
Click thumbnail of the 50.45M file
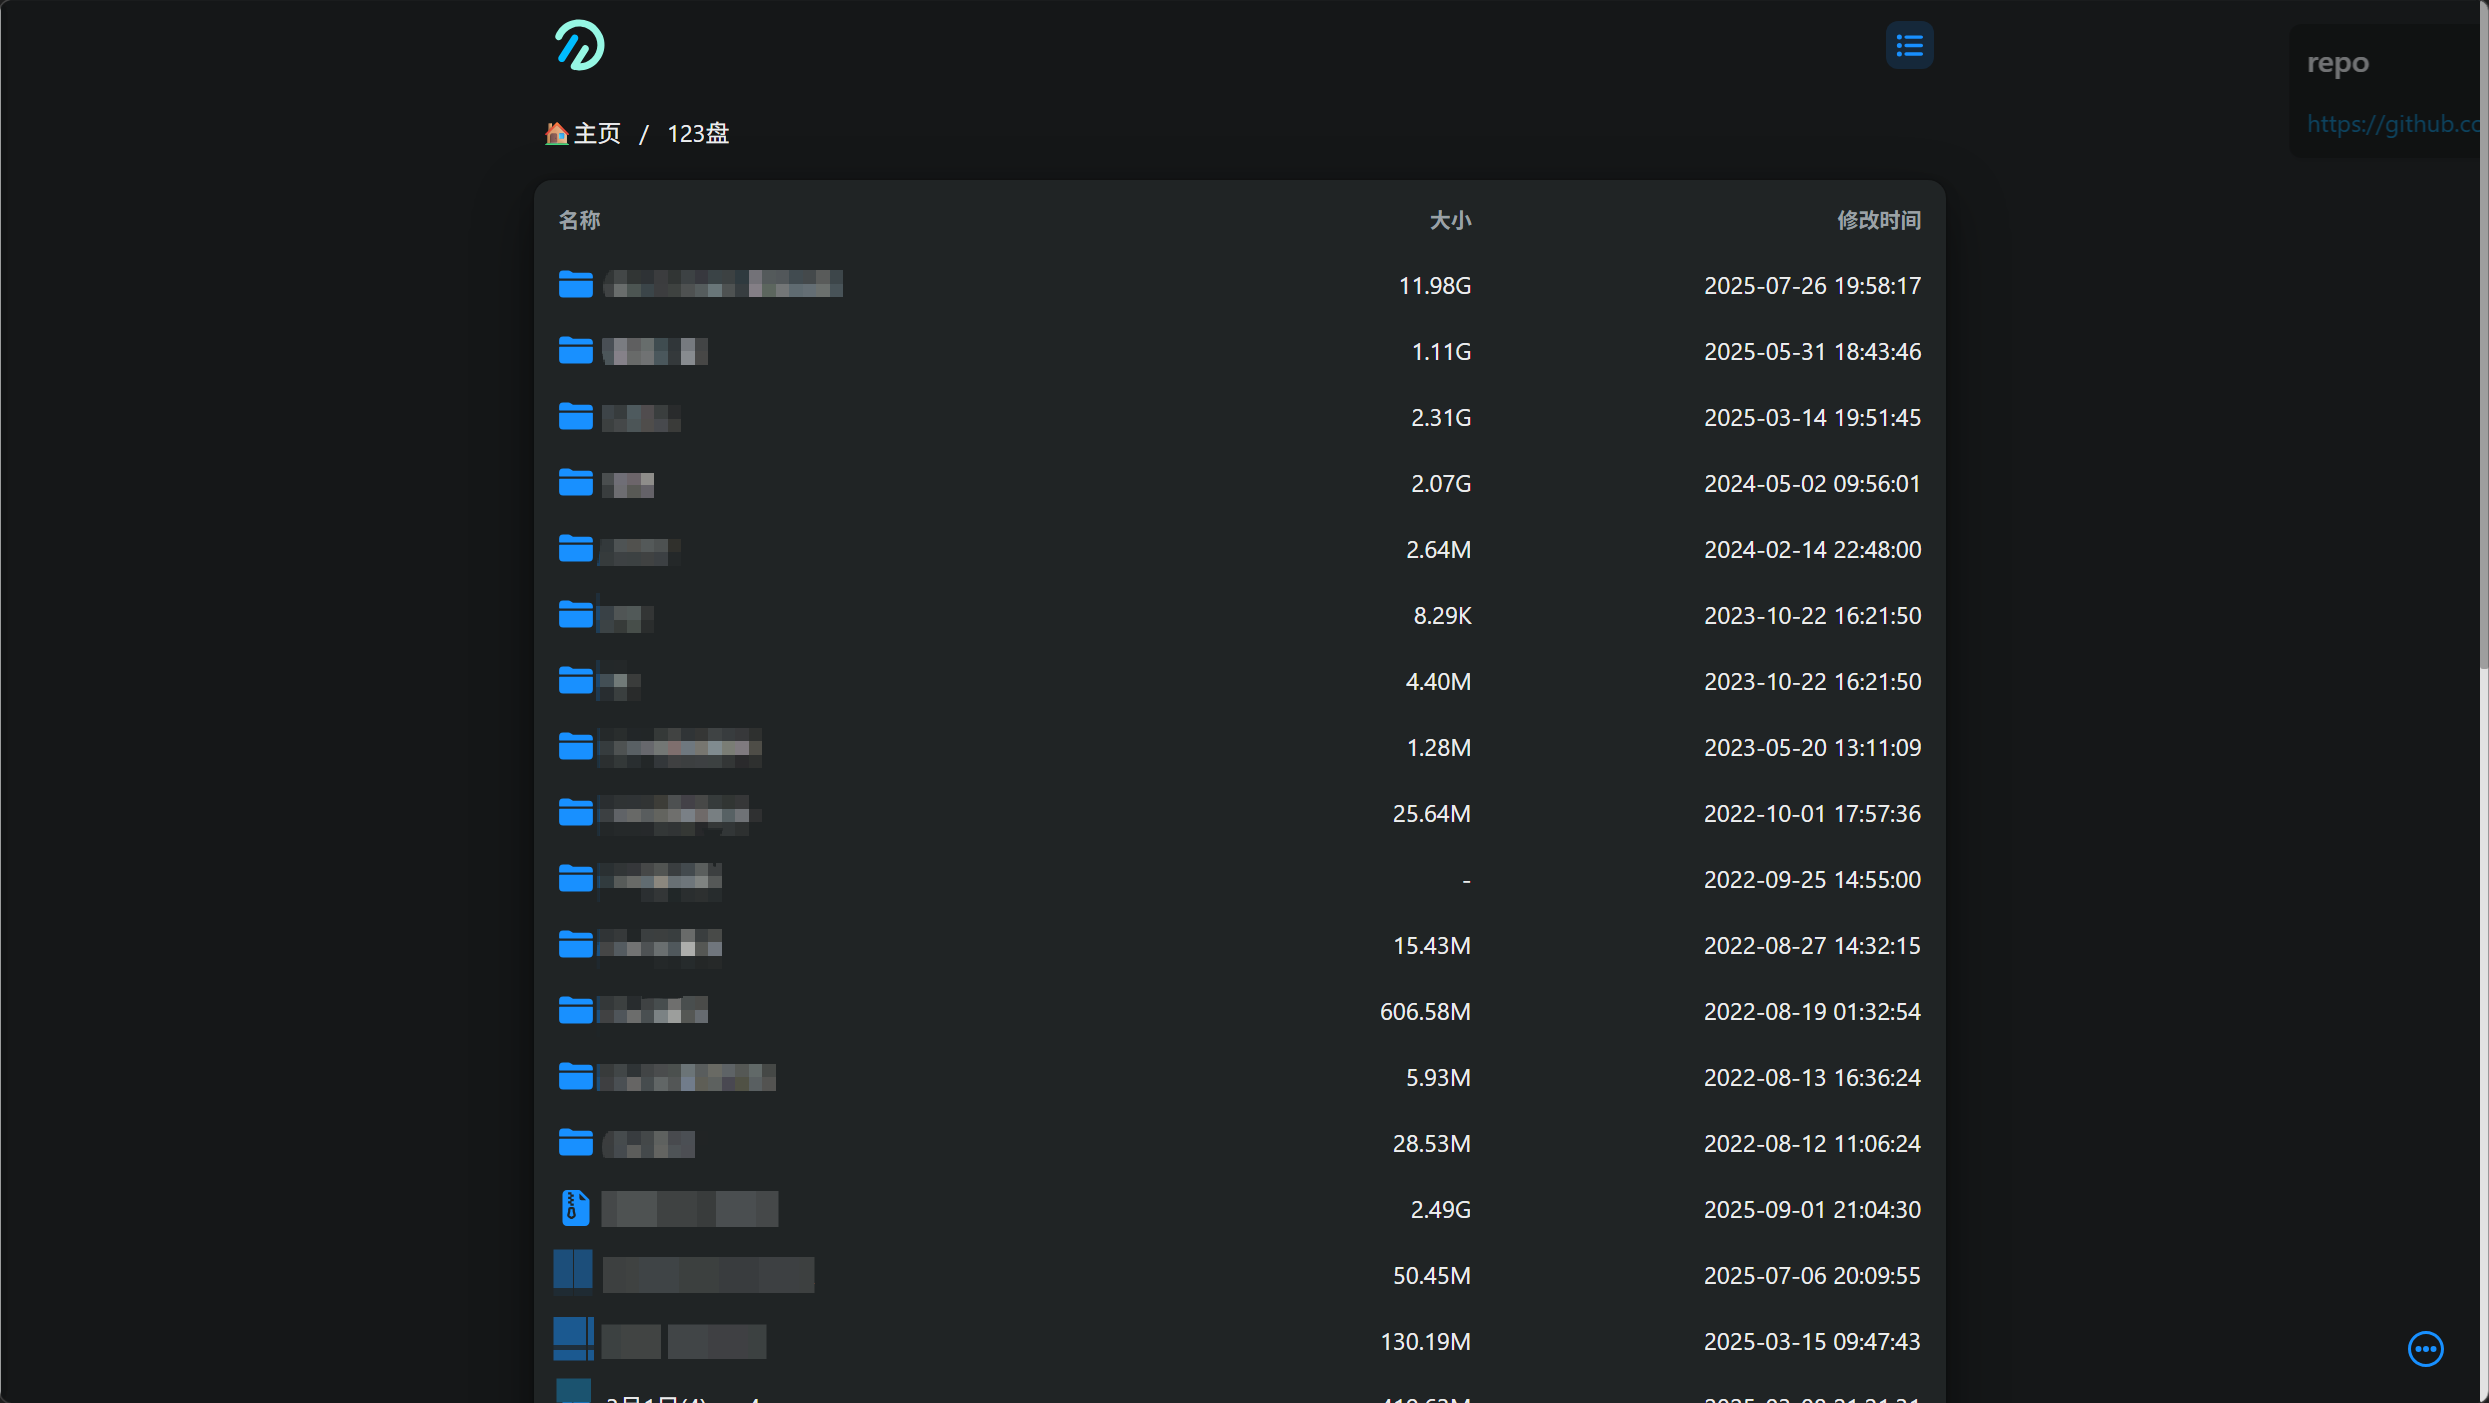tap(573, 1271)
